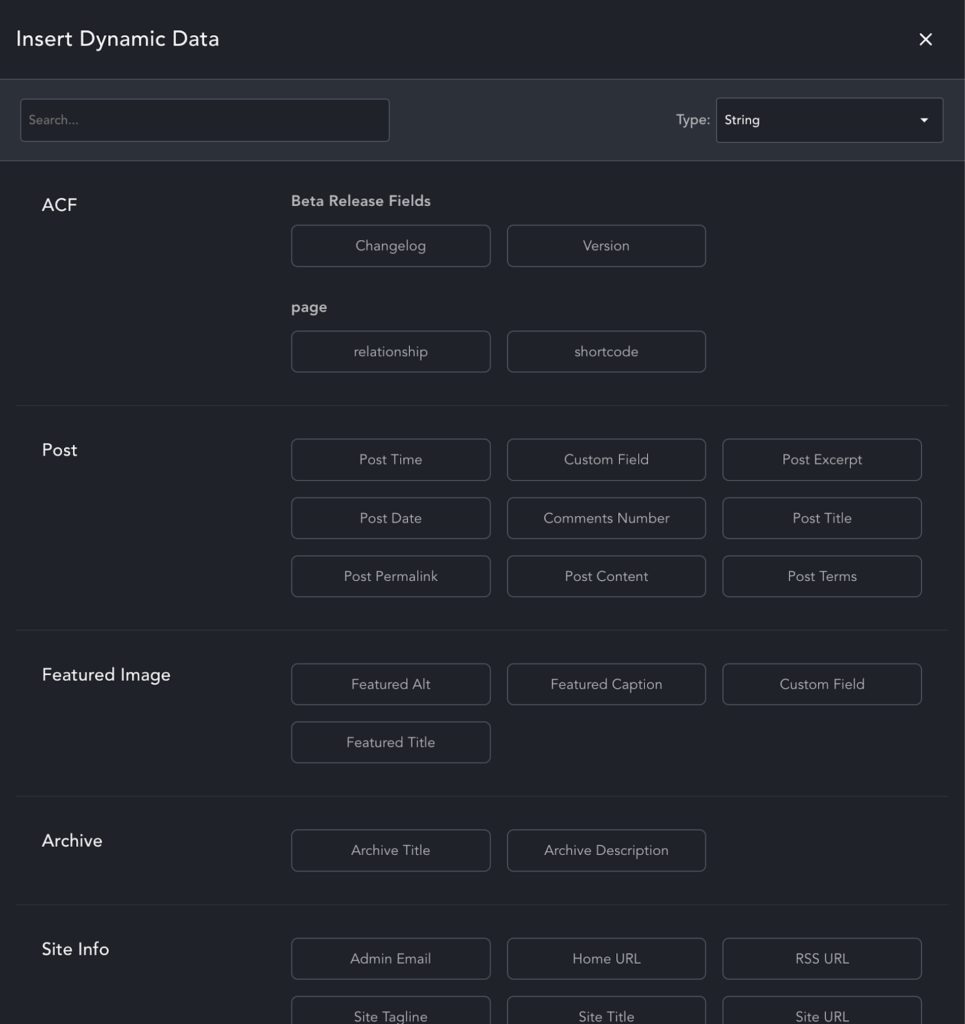Select the relationship field under page
The width and height of the screenshot is (965, 1024).
[x=390, y=351]
